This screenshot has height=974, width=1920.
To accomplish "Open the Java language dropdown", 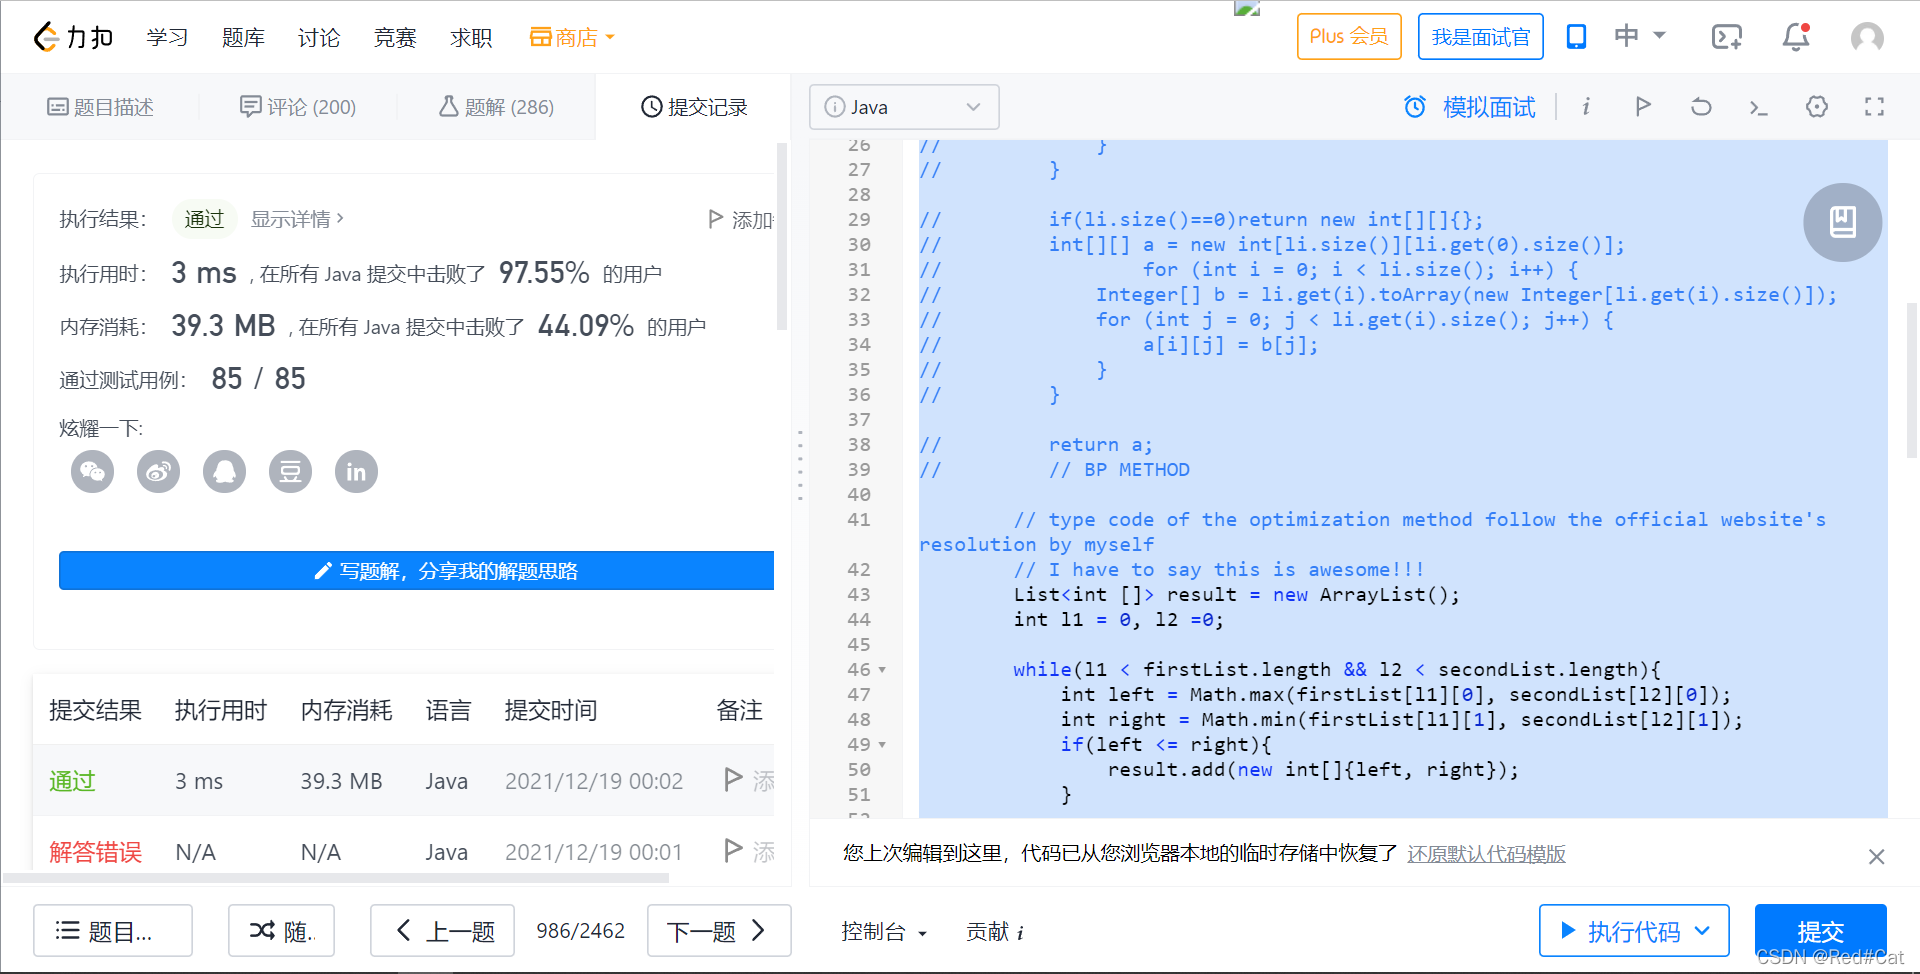I will click(904, 107).
